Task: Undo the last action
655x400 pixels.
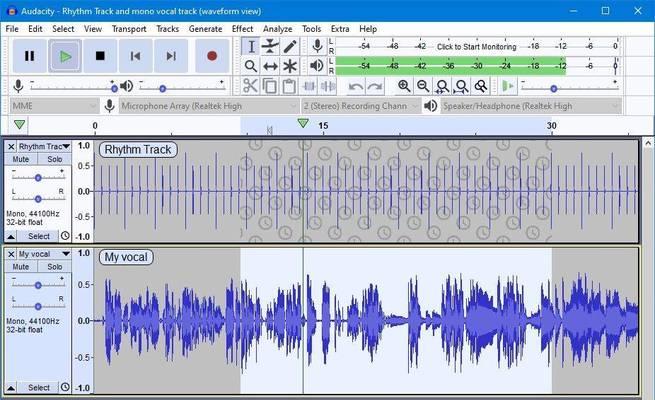Action: (355, 86)
